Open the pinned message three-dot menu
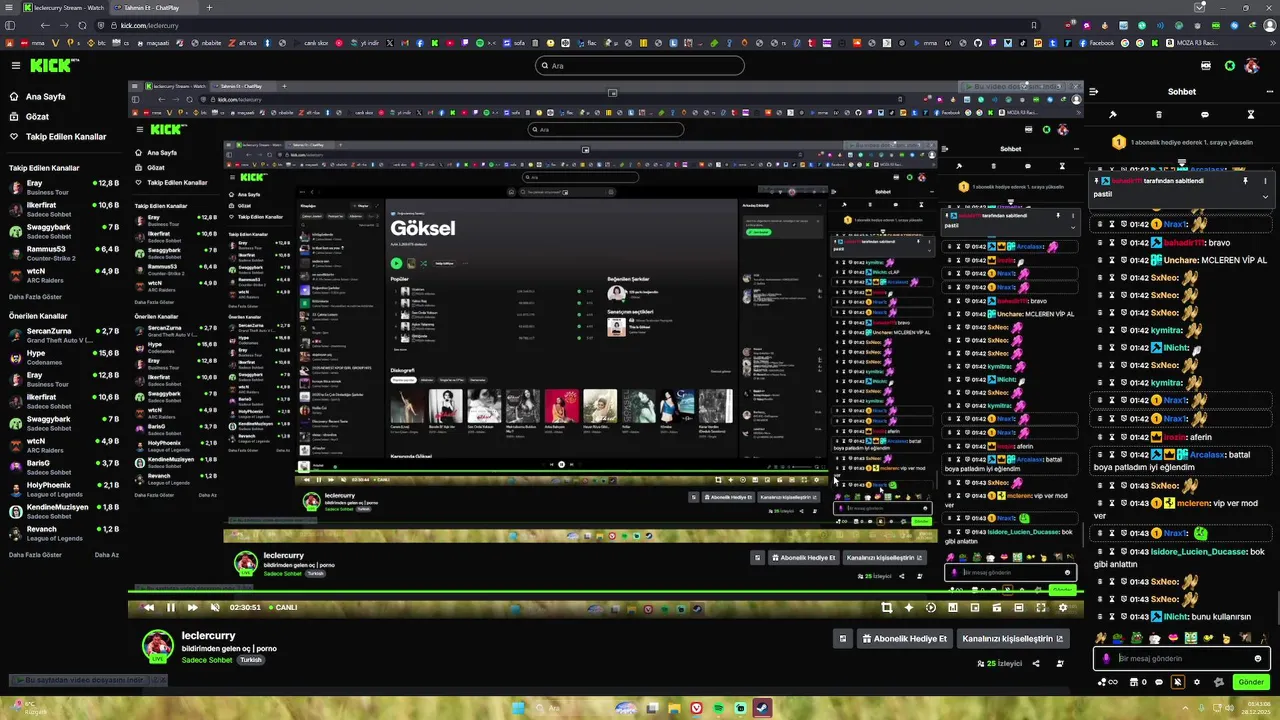This screenshot has height=720, width=1280. pos(1265,181)
